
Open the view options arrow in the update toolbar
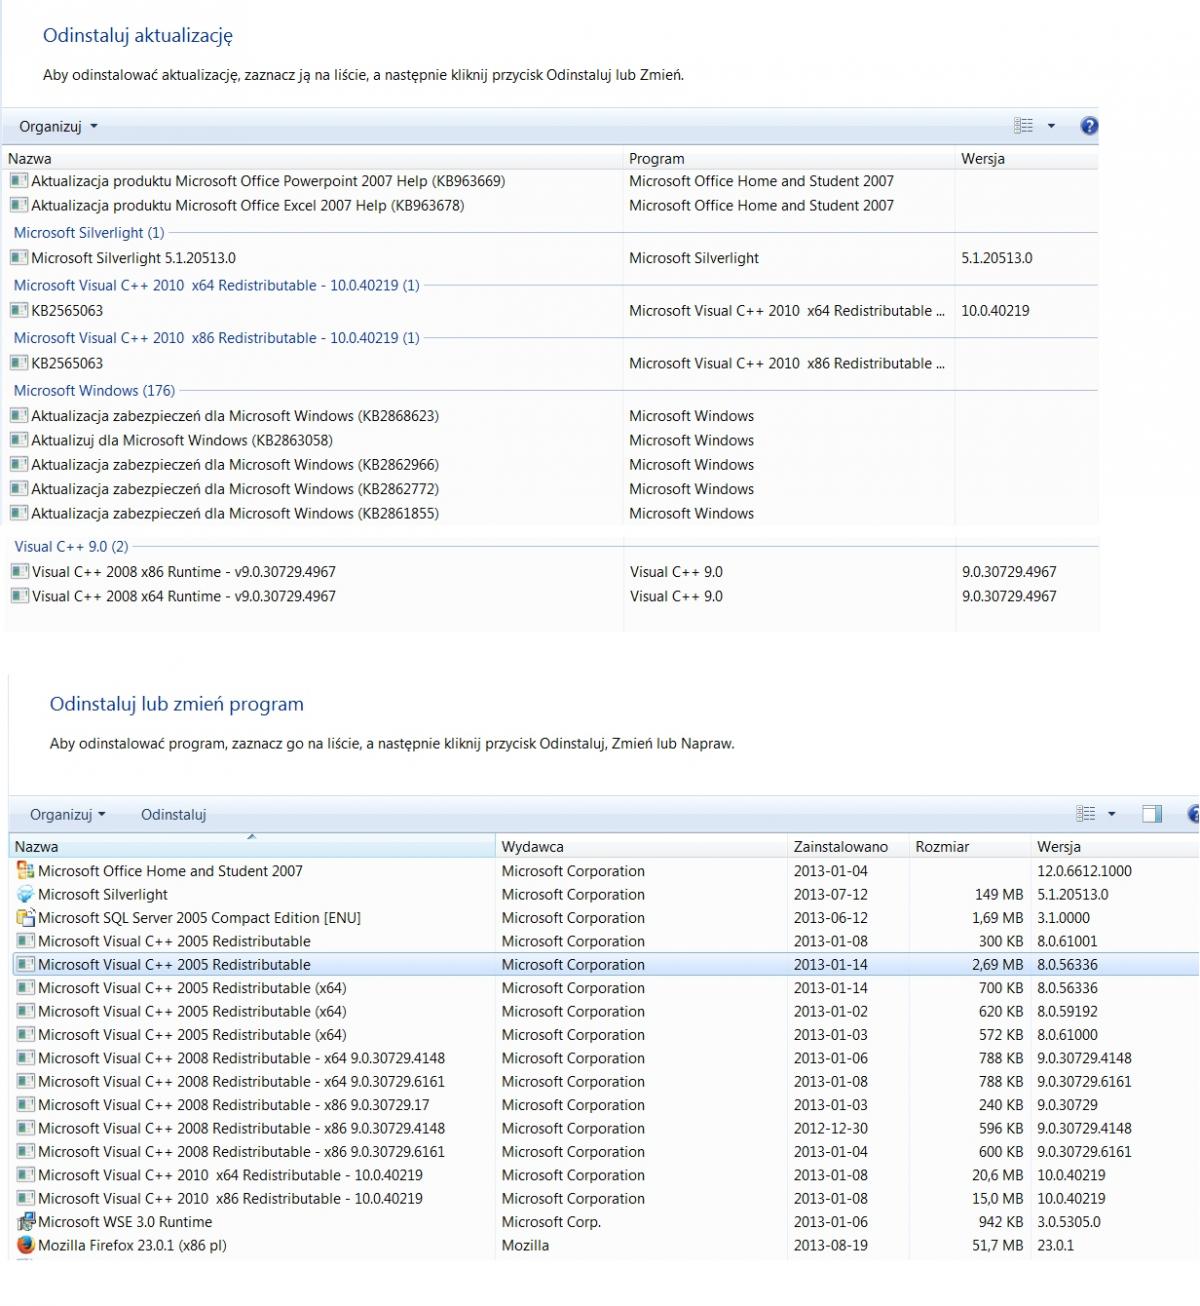pyautogui.click(x=1051, y=126)
